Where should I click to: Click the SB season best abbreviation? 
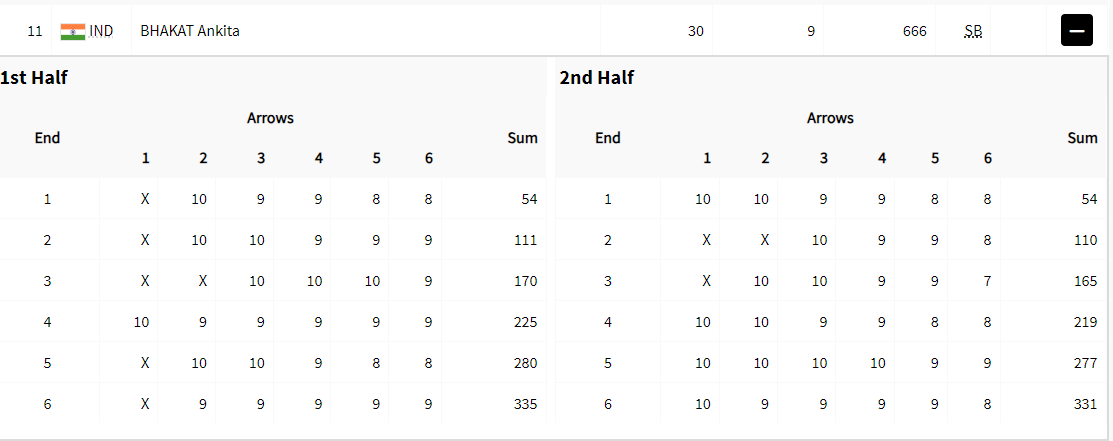[x=973, y=31]
